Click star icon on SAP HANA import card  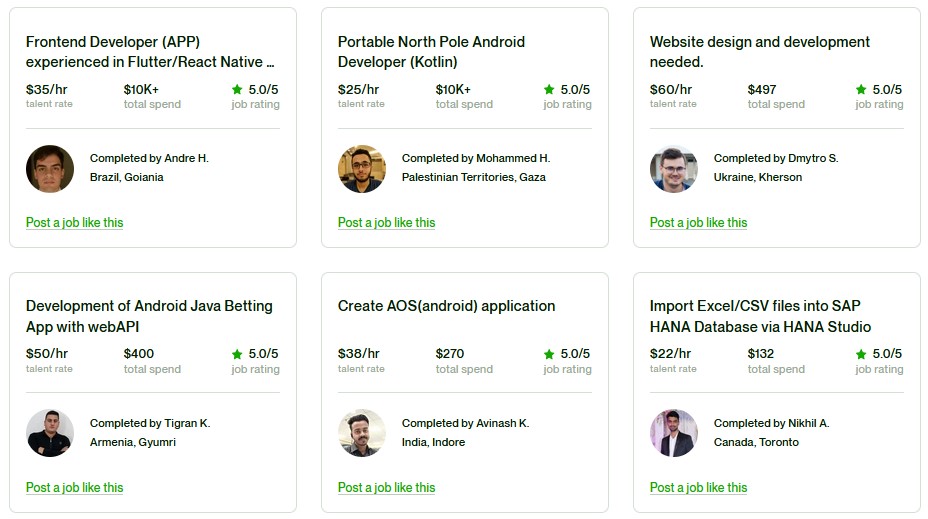(861, 354)
